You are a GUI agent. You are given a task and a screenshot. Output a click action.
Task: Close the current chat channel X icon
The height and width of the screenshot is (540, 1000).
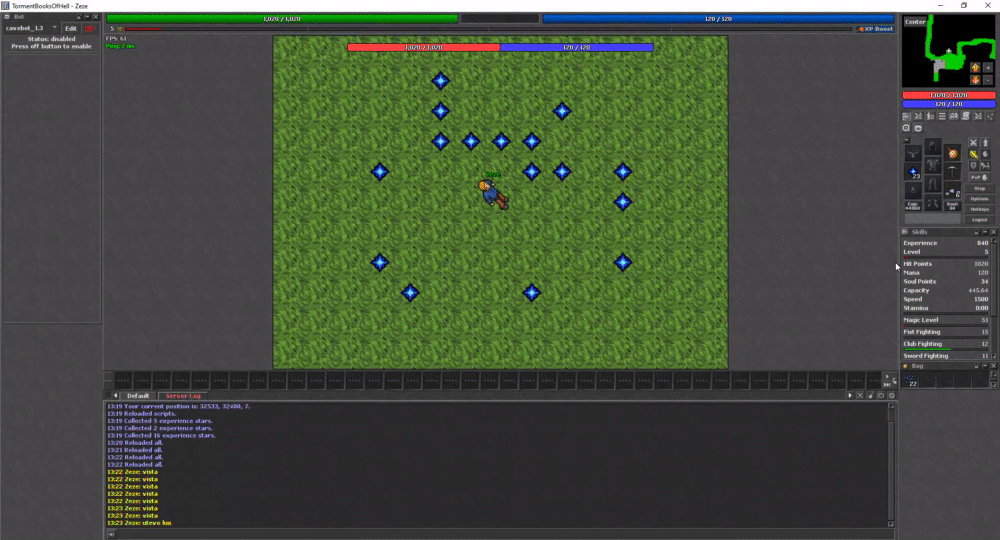click(x=860, y=395)
